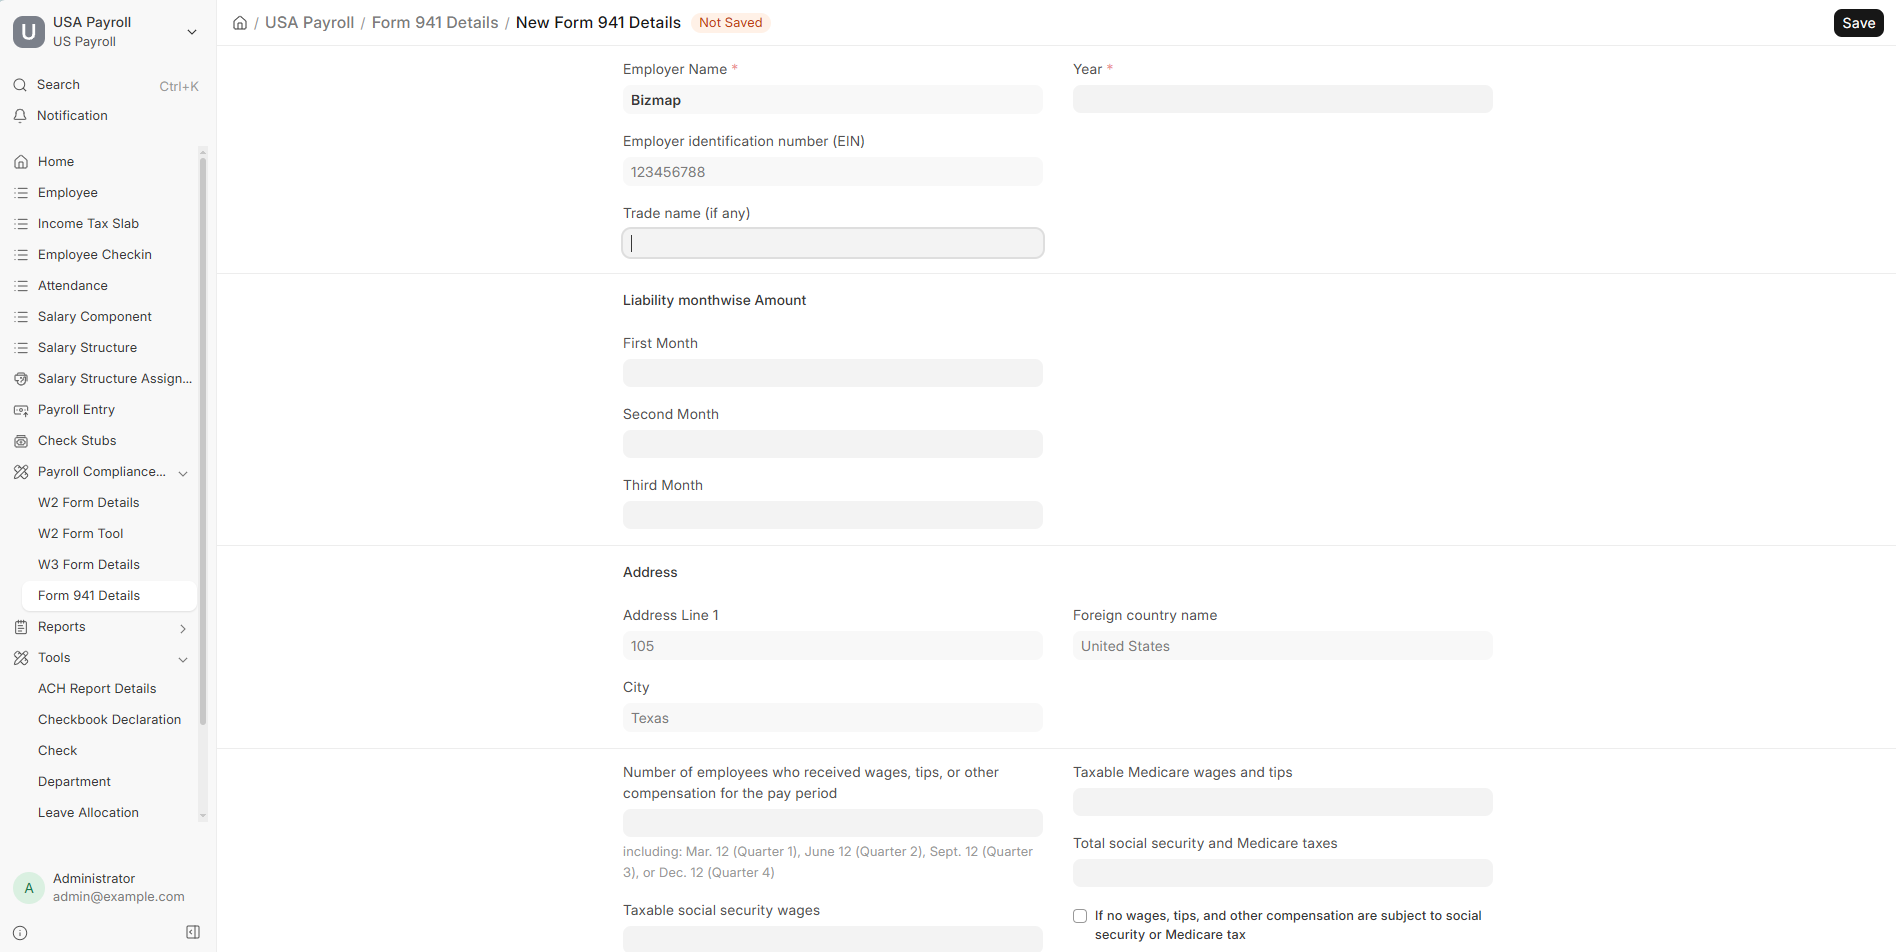Click the Check Stubs icon

[x=21, y=441]
